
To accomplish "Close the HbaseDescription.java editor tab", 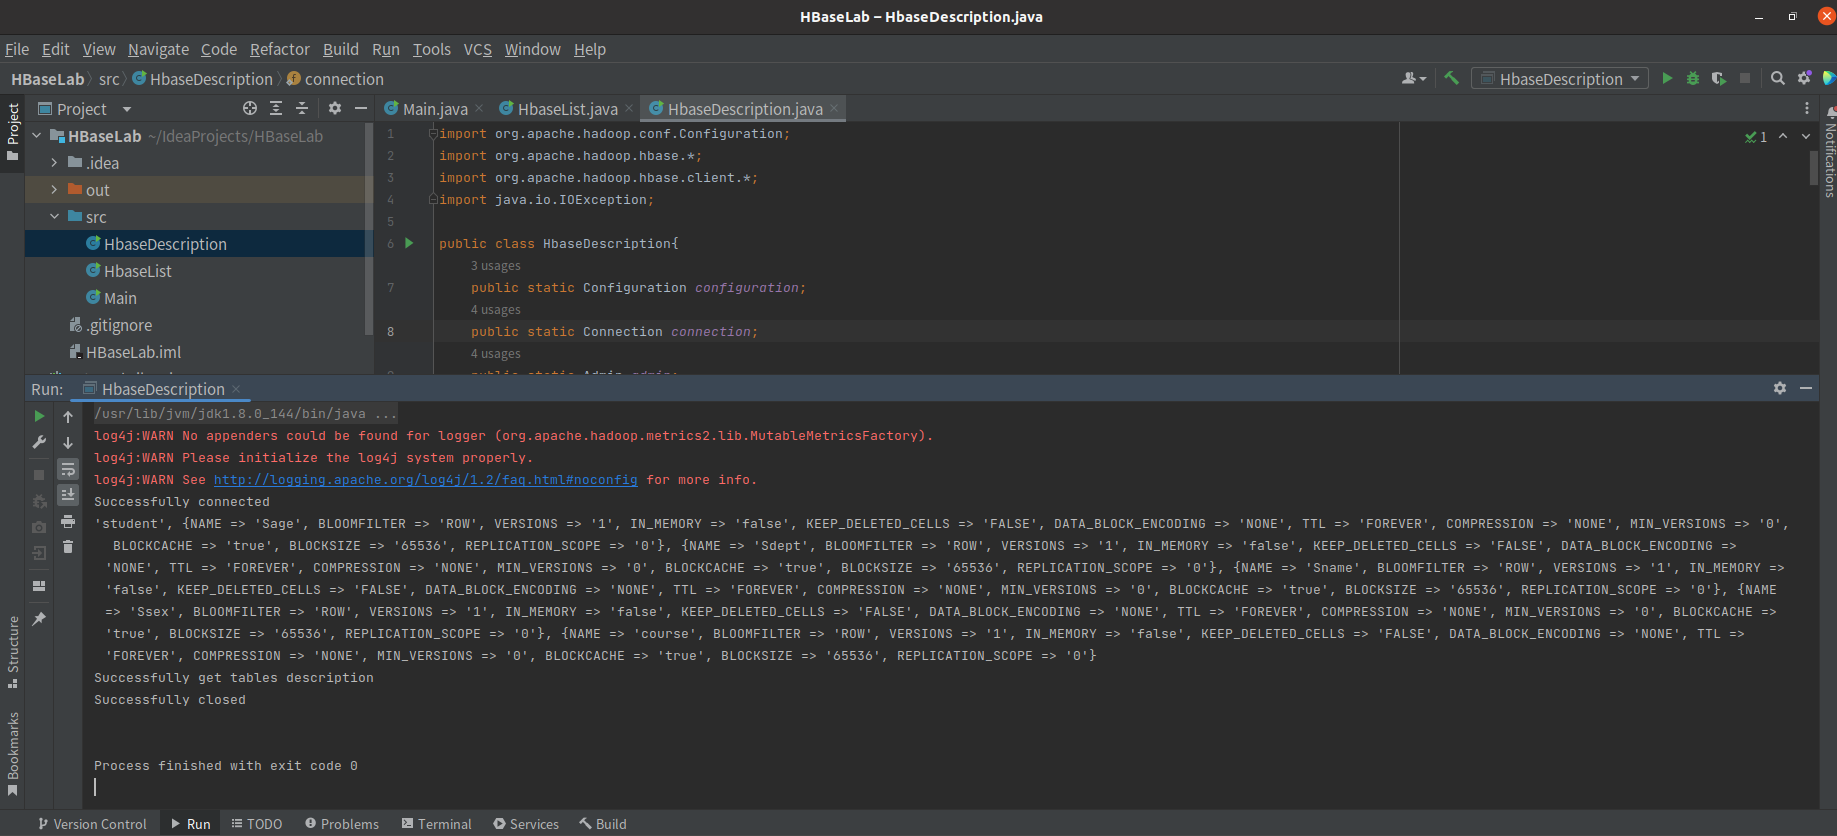I will pos(834,108).
